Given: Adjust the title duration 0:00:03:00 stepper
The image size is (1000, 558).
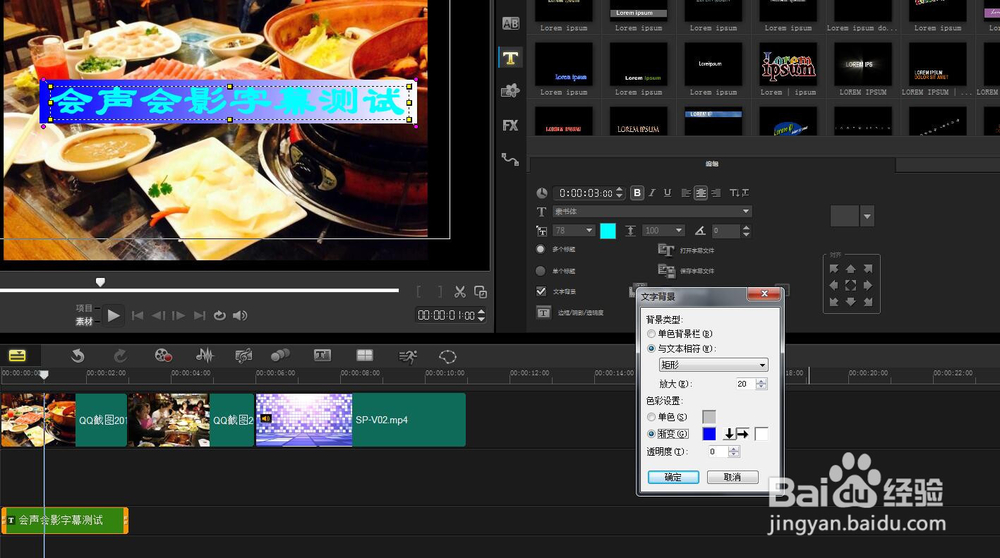Looking at the screenshot, I should [619, 193].
